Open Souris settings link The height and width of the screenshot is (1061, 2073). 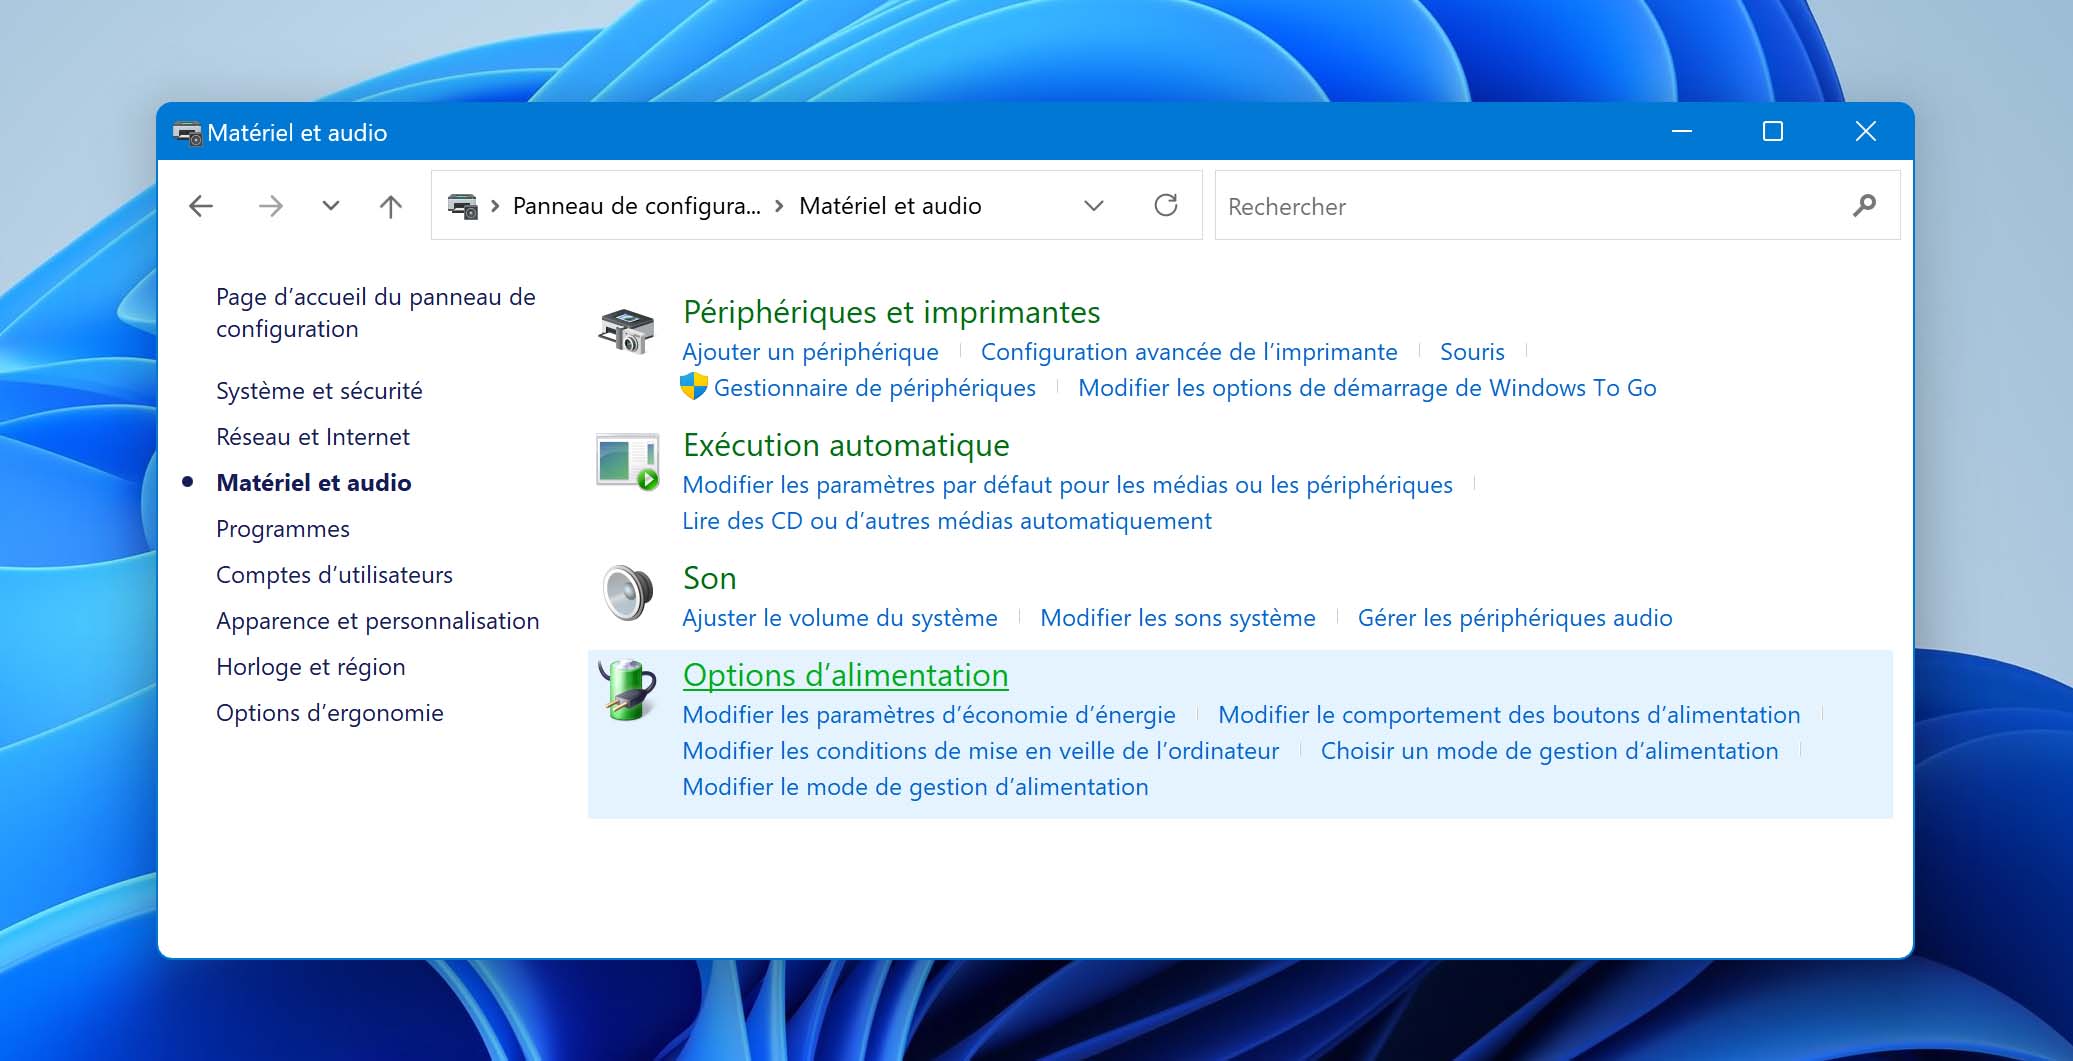click(x=1472, y=352)
